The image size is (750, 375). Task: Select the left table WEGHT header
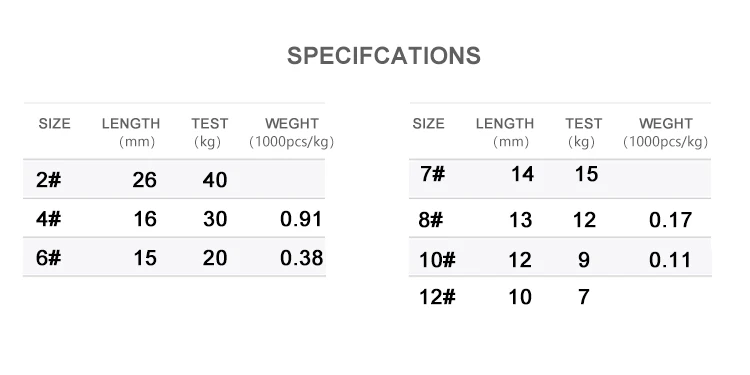tap(292, 123)
